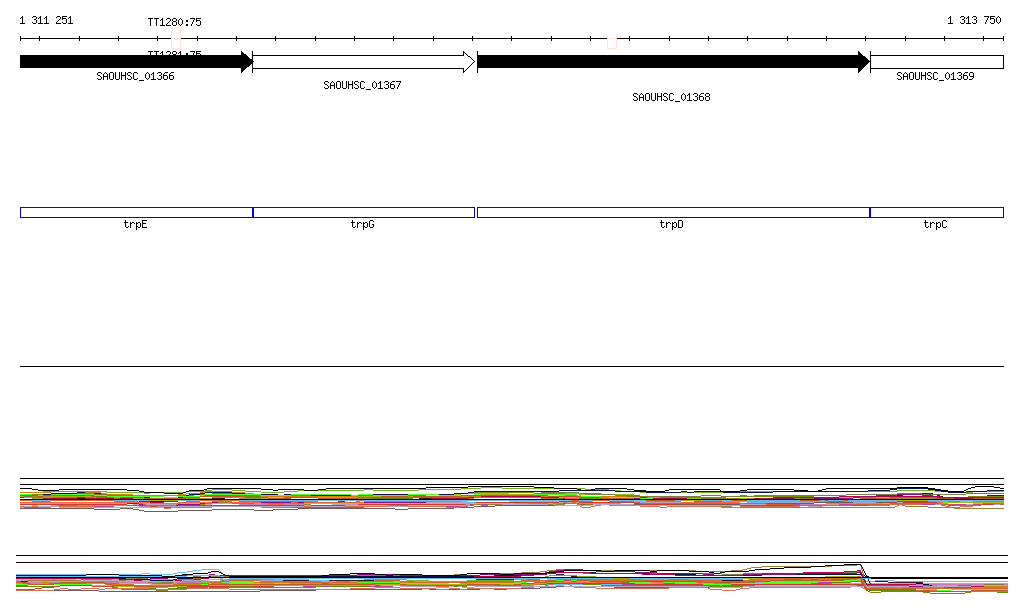This screenshot has width=1024, height=611.
Task: Click the SAOUHSC_01368 text label
Action: coord(671,98)
